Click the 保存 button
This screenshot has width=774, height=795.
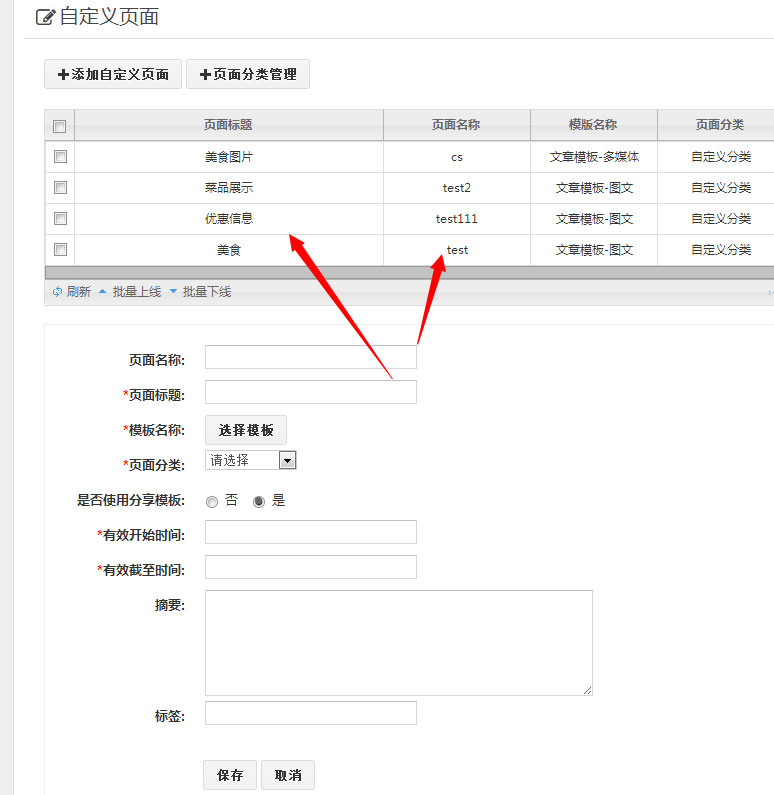point(230,775)
